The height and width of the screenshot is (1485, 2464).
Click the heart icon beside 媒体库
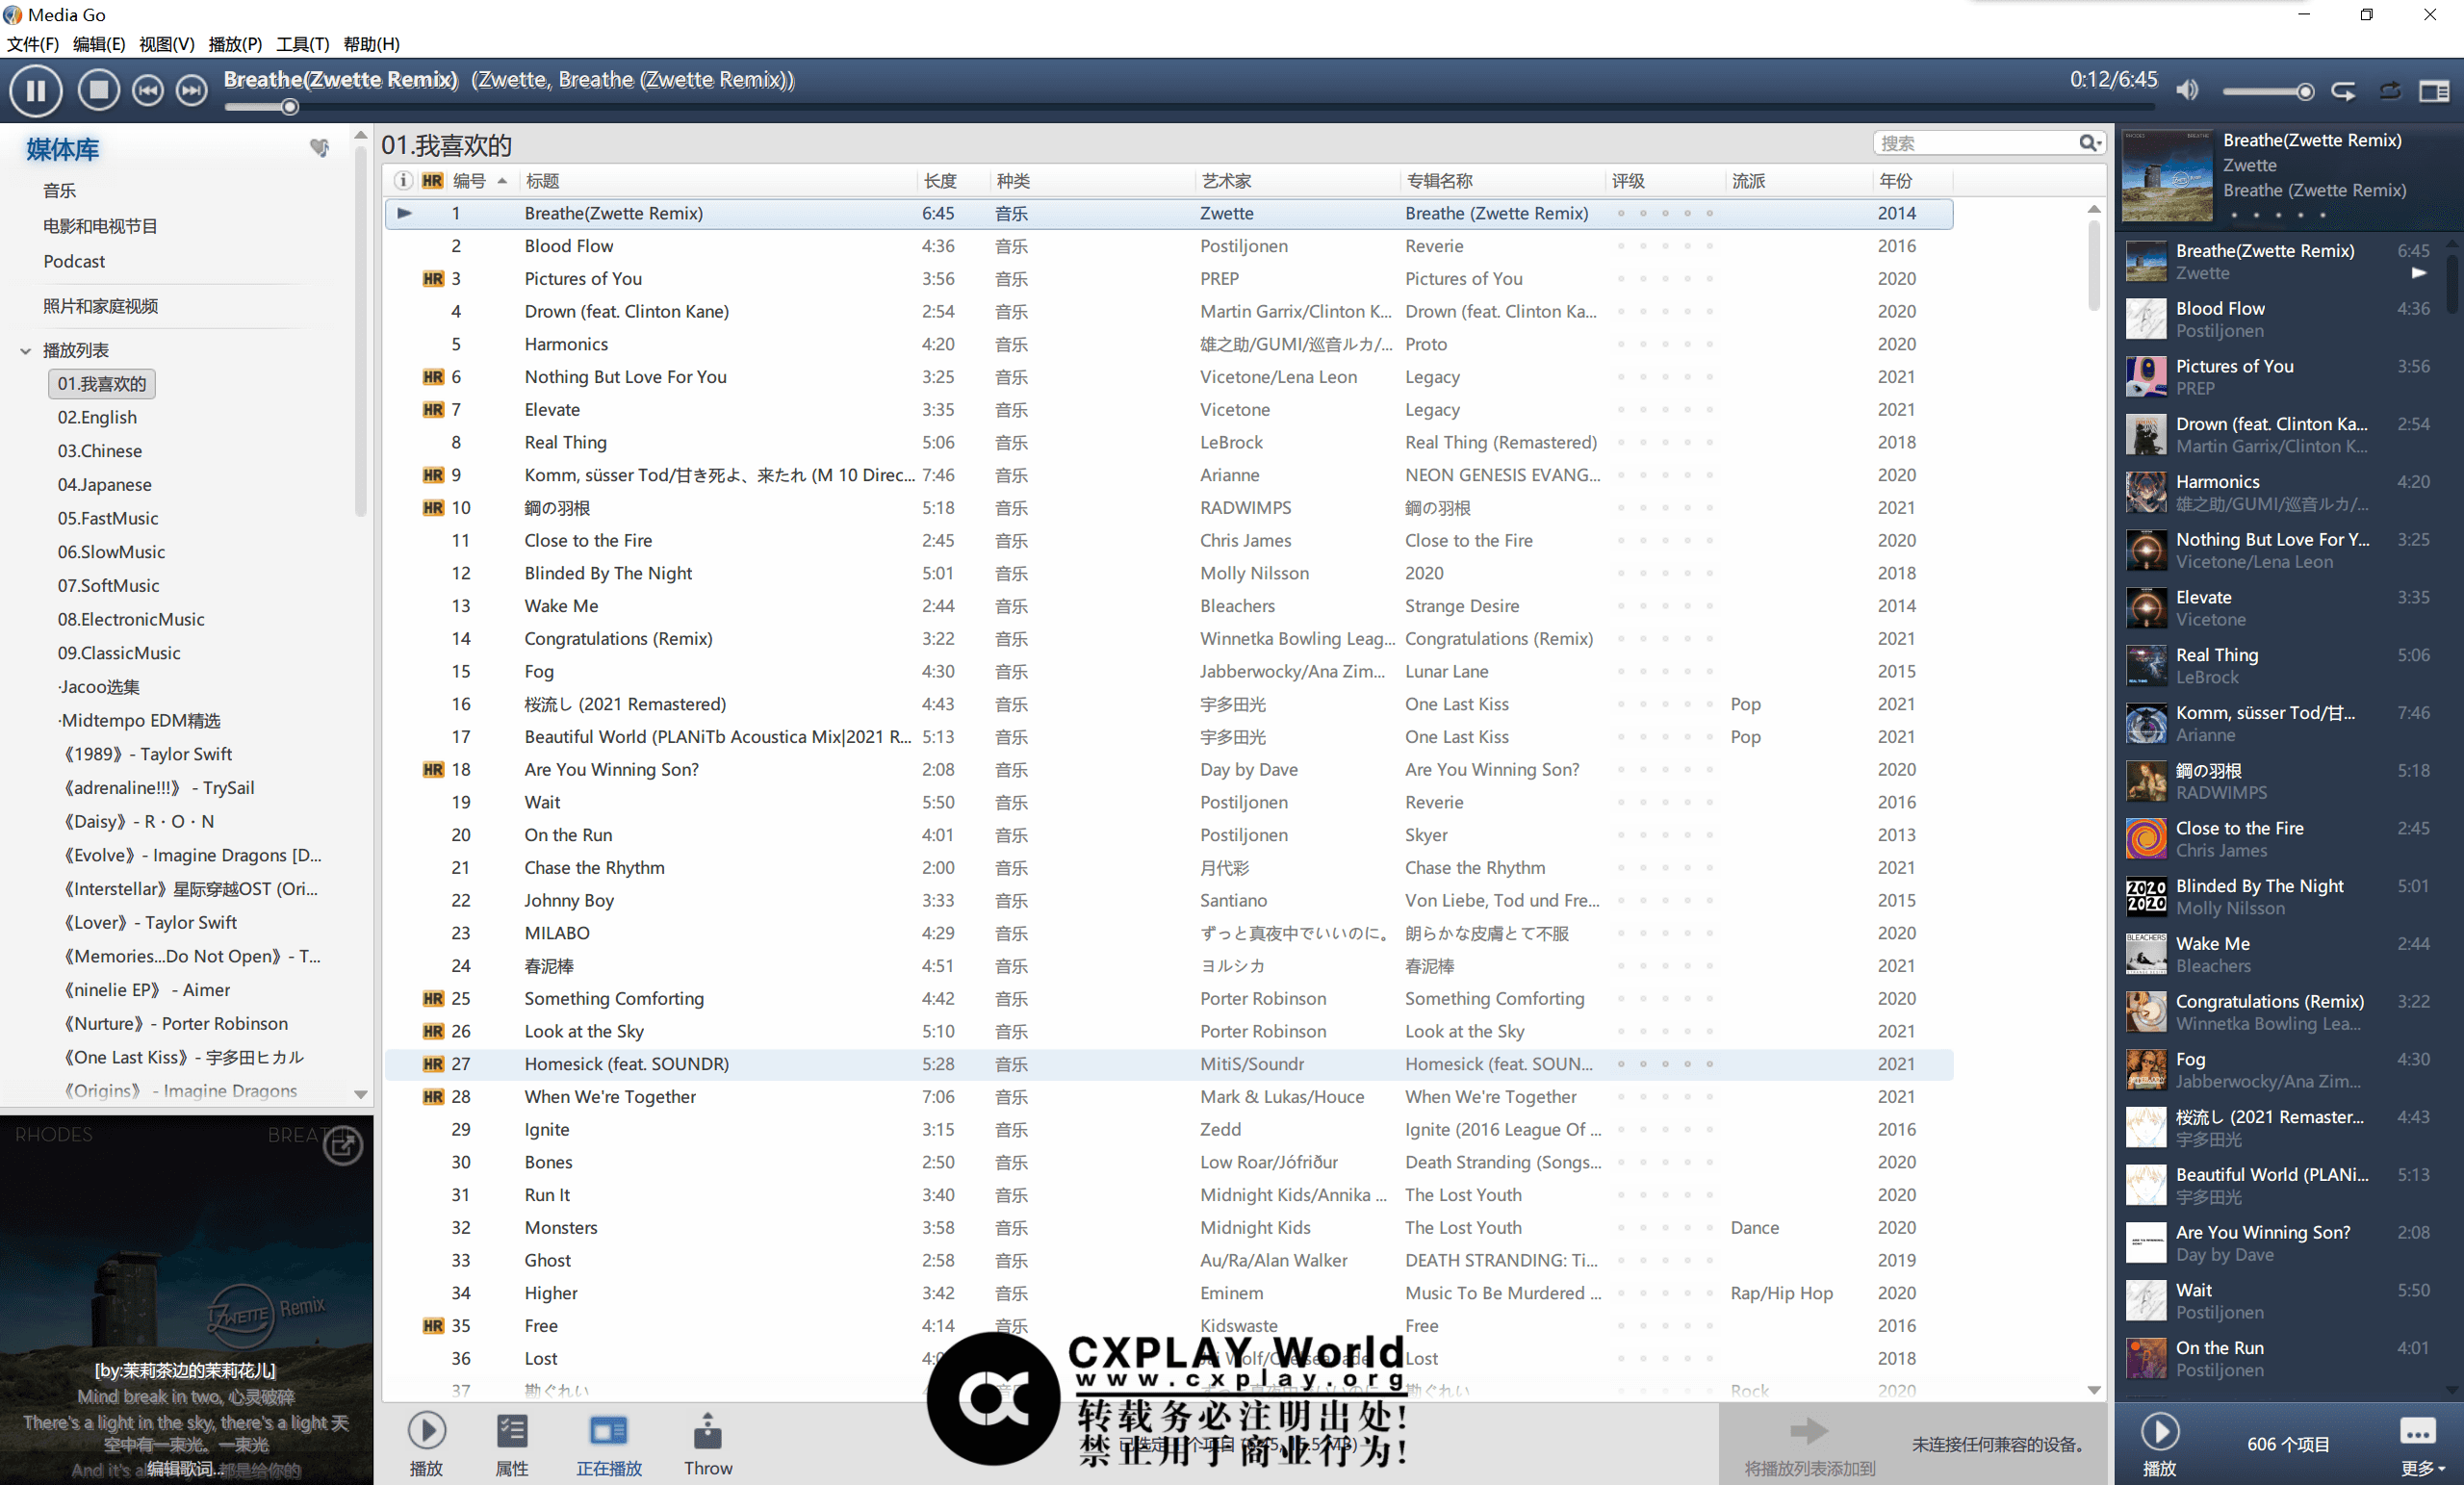click(x=319, y=148)
